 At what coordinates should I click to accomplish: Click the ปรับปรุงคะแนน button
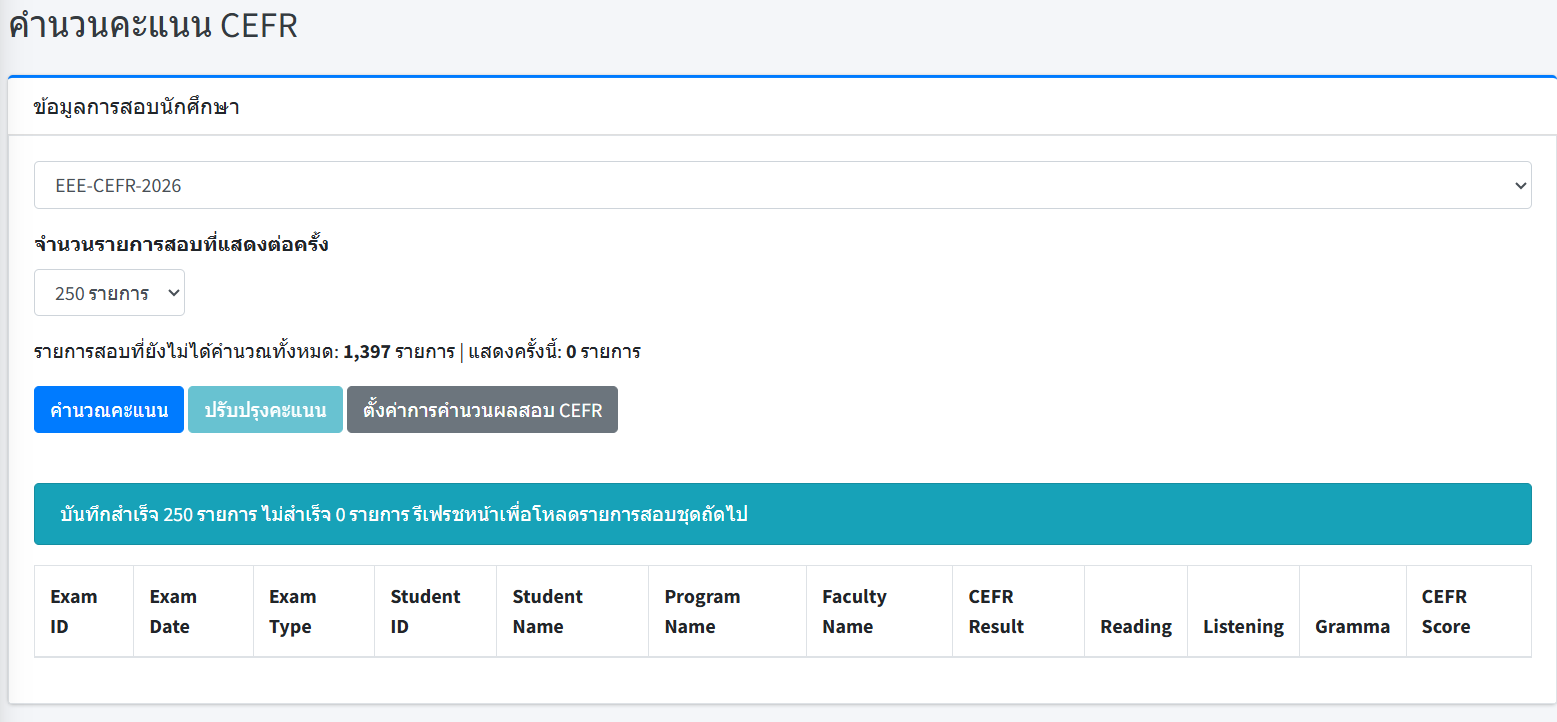click(265, 410)
